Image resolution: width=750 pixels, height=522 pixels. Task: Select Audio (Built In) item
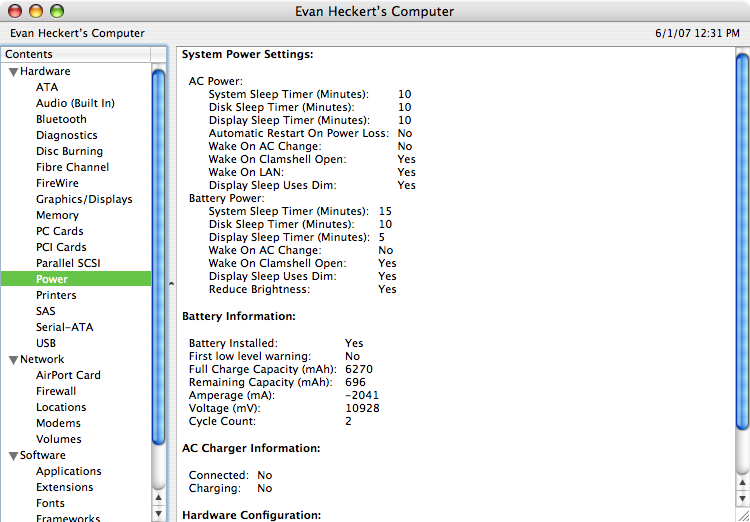point(75,103)
